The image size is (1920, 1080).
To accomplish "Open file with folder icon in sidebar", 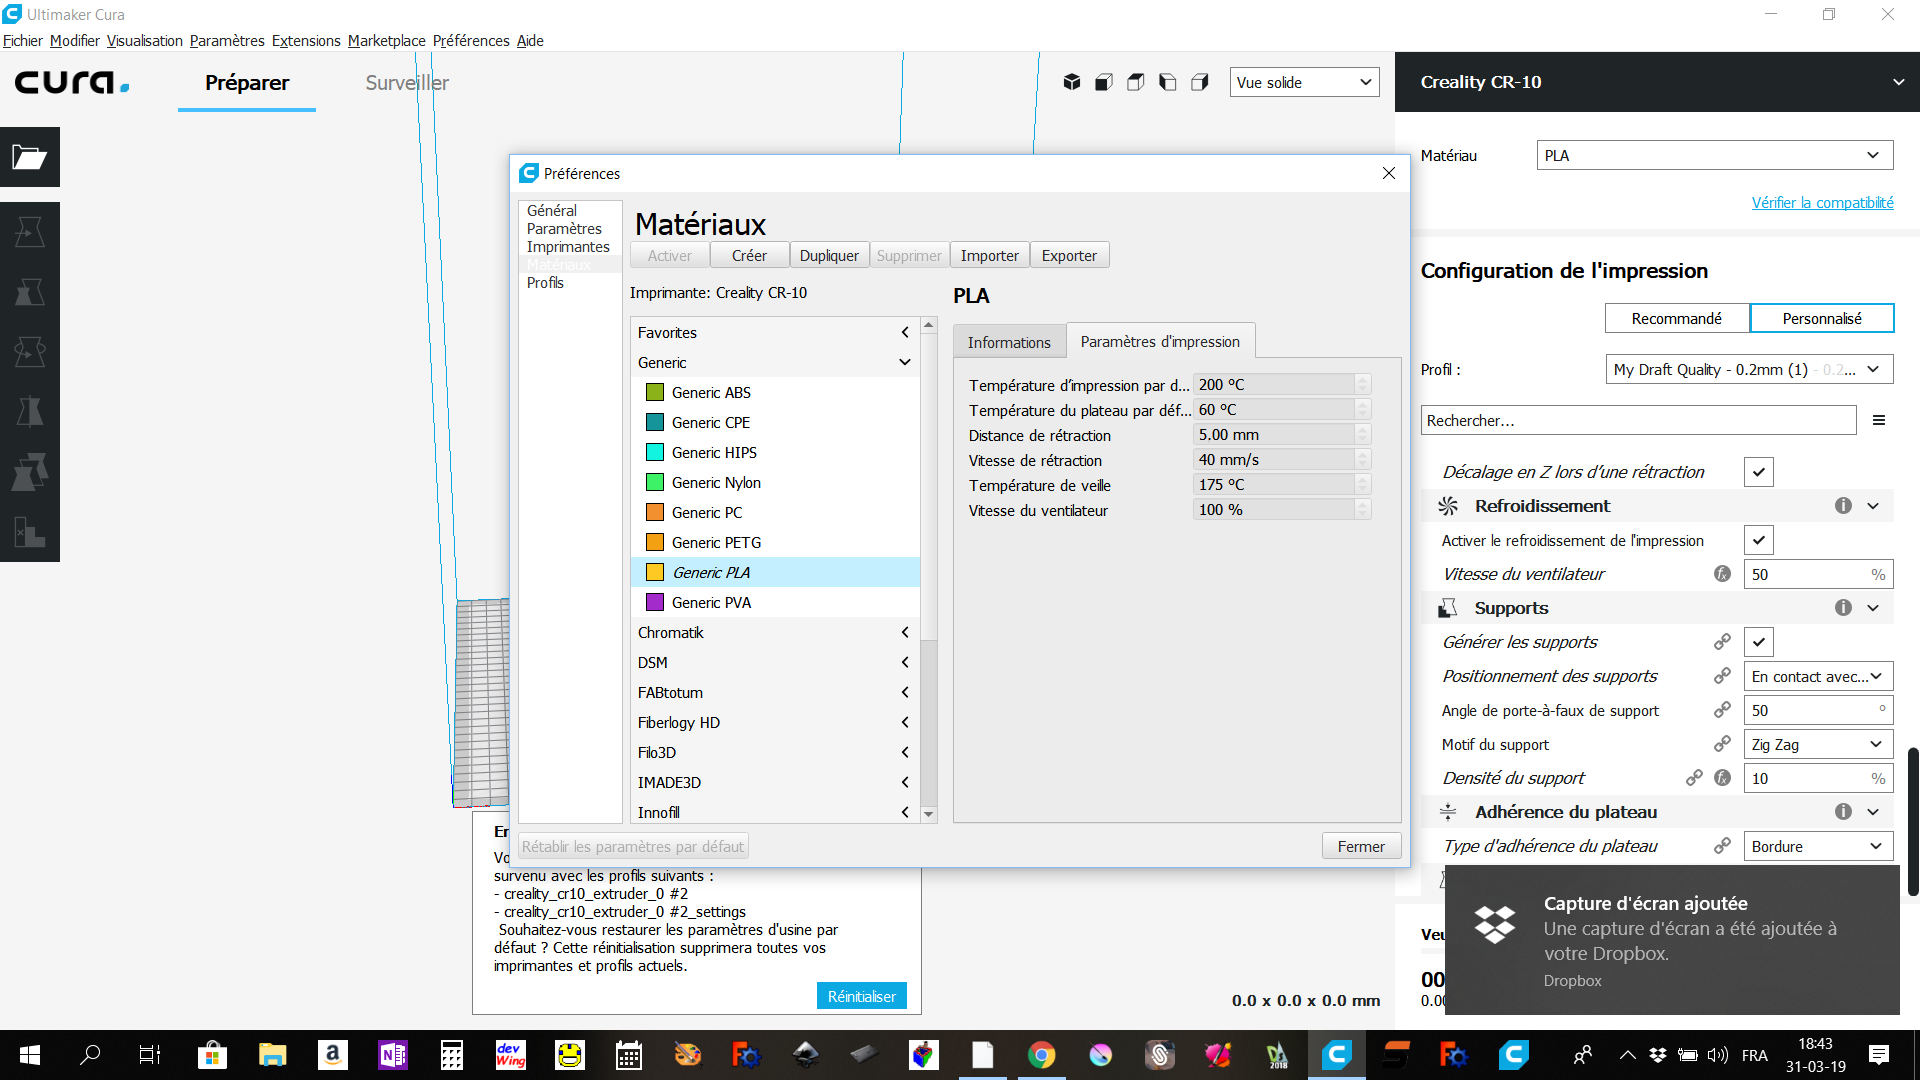I will pos(30,157).
